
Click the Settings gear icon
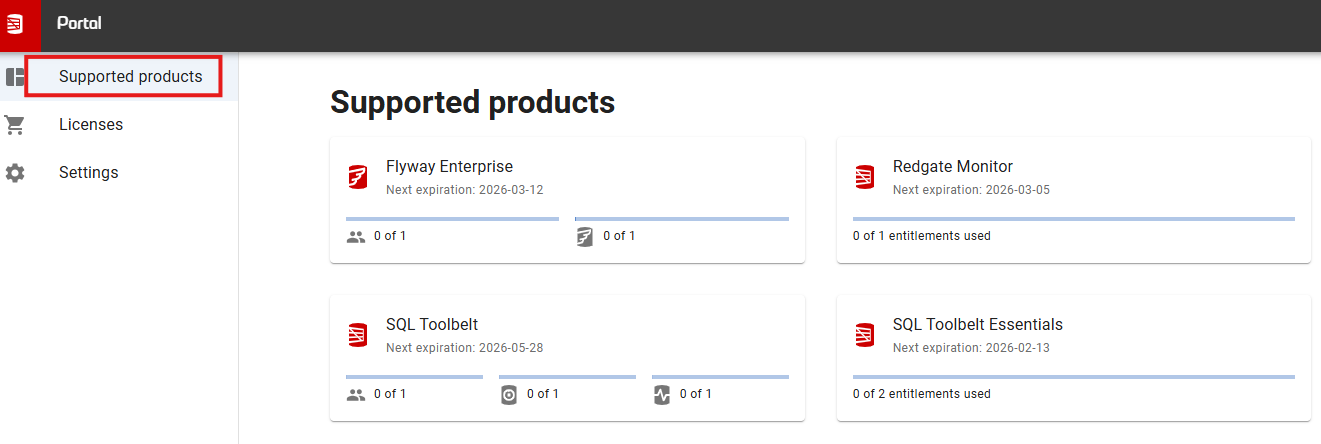tap(15, 173)
